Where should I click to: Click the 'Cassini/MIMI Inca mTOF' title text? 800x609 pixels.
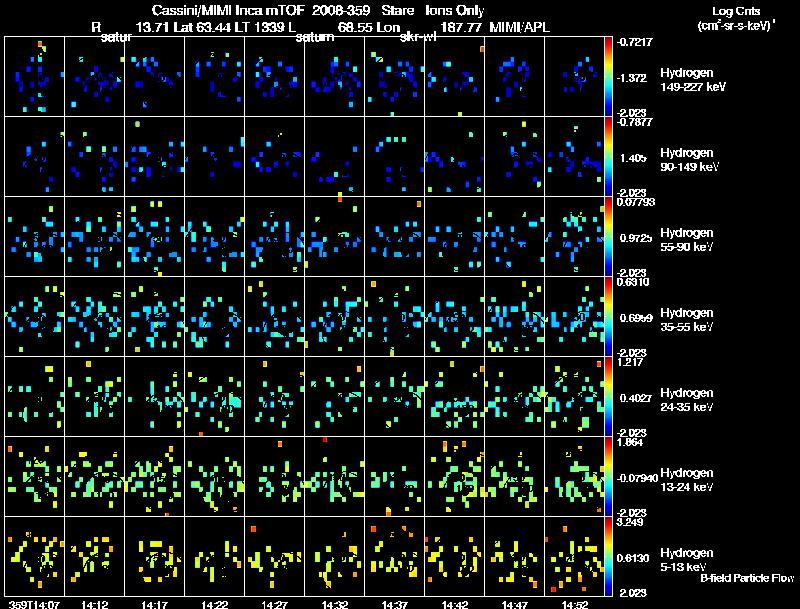(228, 10)
